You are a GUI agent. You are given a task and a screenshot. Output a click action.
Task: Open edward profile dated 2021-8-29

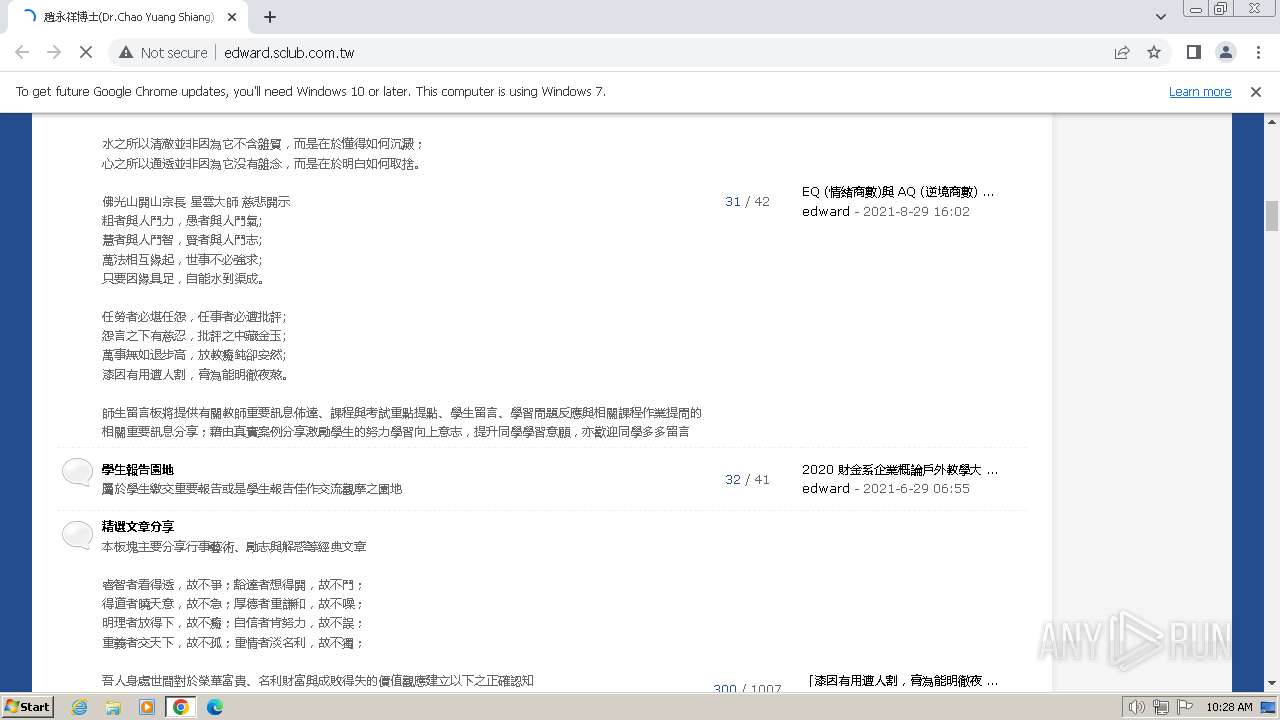[826, 211]
